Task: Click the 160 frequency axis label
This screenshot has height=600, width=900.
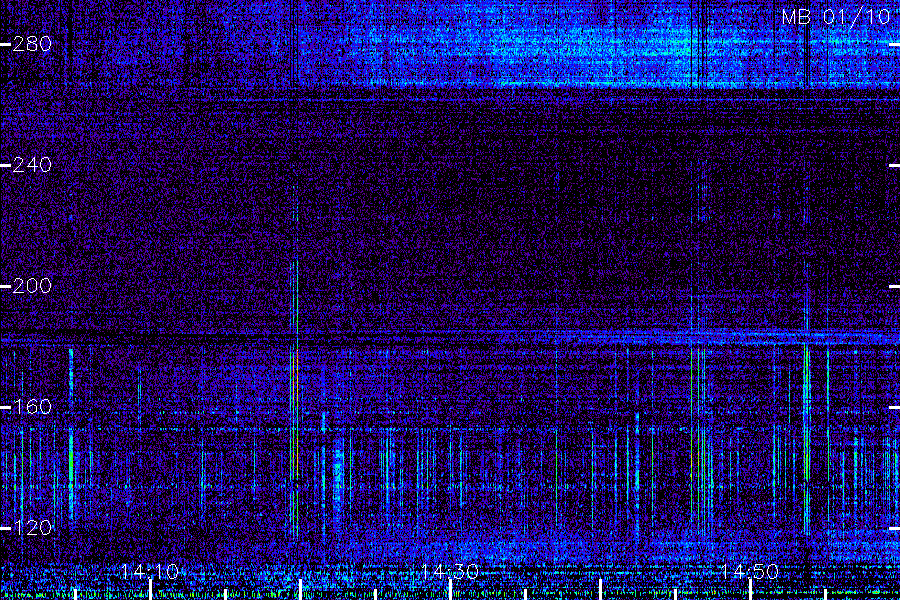Action: tap(32, 407)
